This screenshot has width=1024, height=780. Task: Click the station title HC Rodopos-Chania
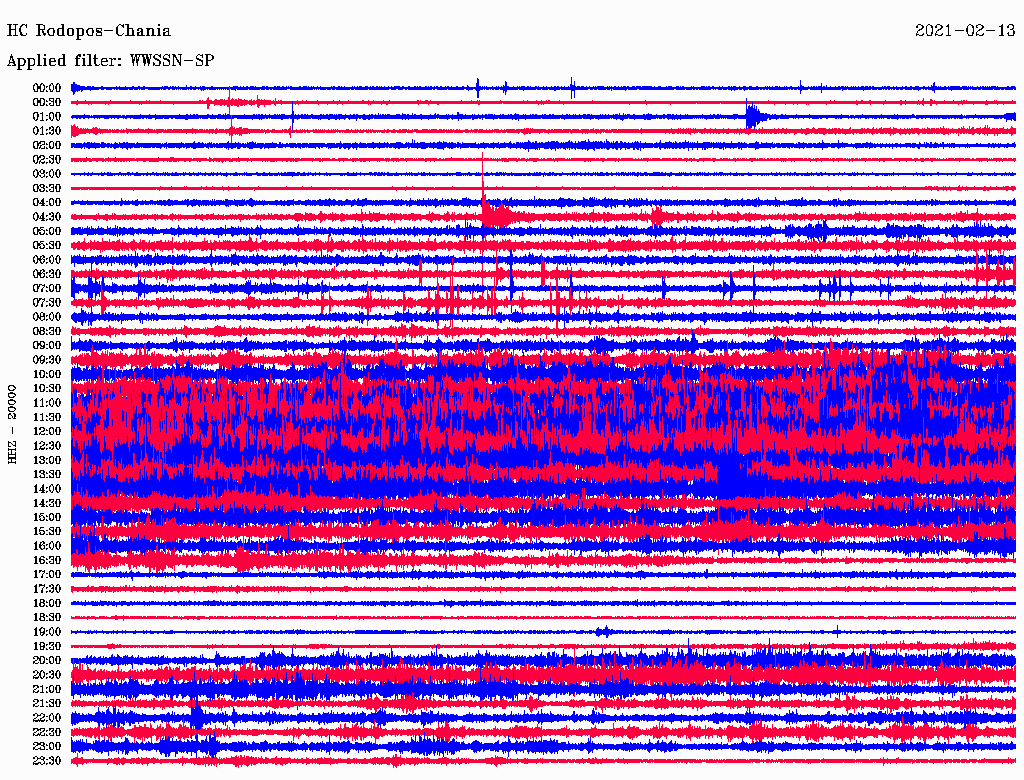pyautogui.click(x=89, y=31)
